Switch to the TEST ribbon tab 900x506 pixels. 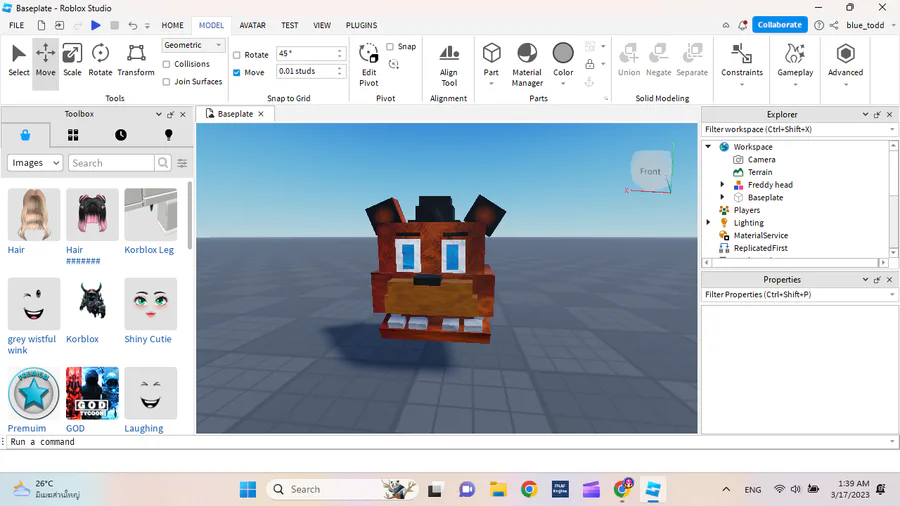(290, 25)
